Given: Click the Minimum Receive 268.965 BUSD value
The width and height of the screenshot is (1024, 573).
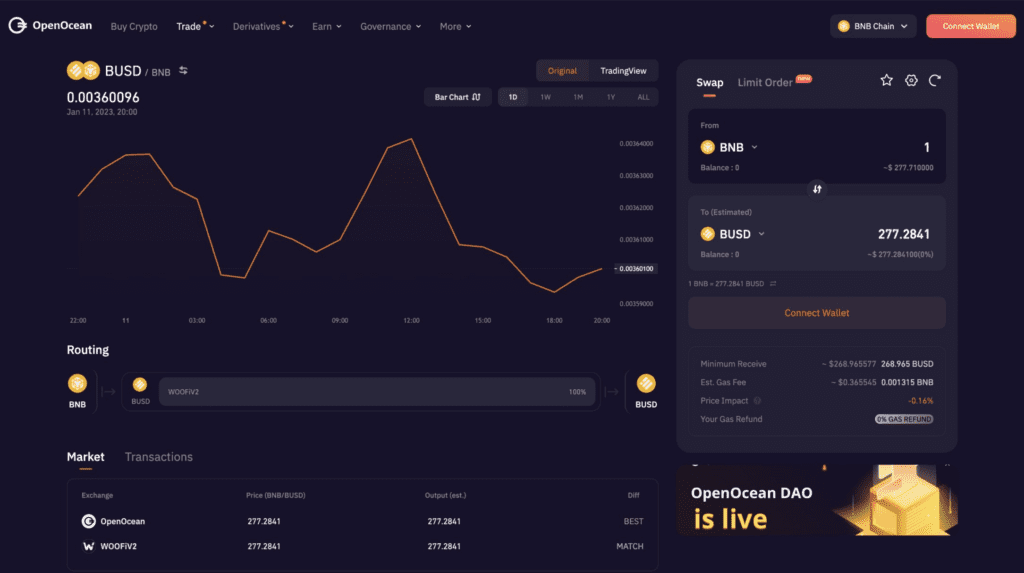Looking at the screenshot, I should [907, 364].
